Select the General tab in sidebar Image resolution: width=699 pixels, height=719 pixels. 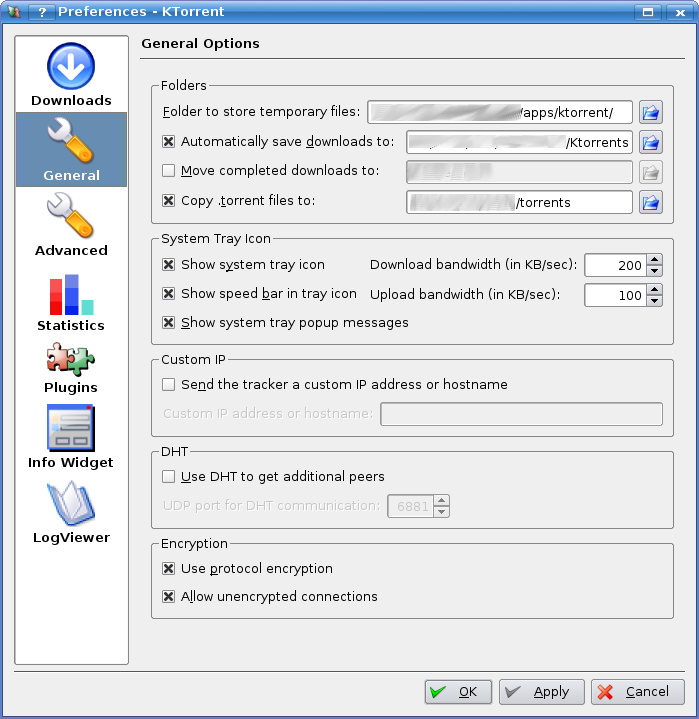pos(71,150)
